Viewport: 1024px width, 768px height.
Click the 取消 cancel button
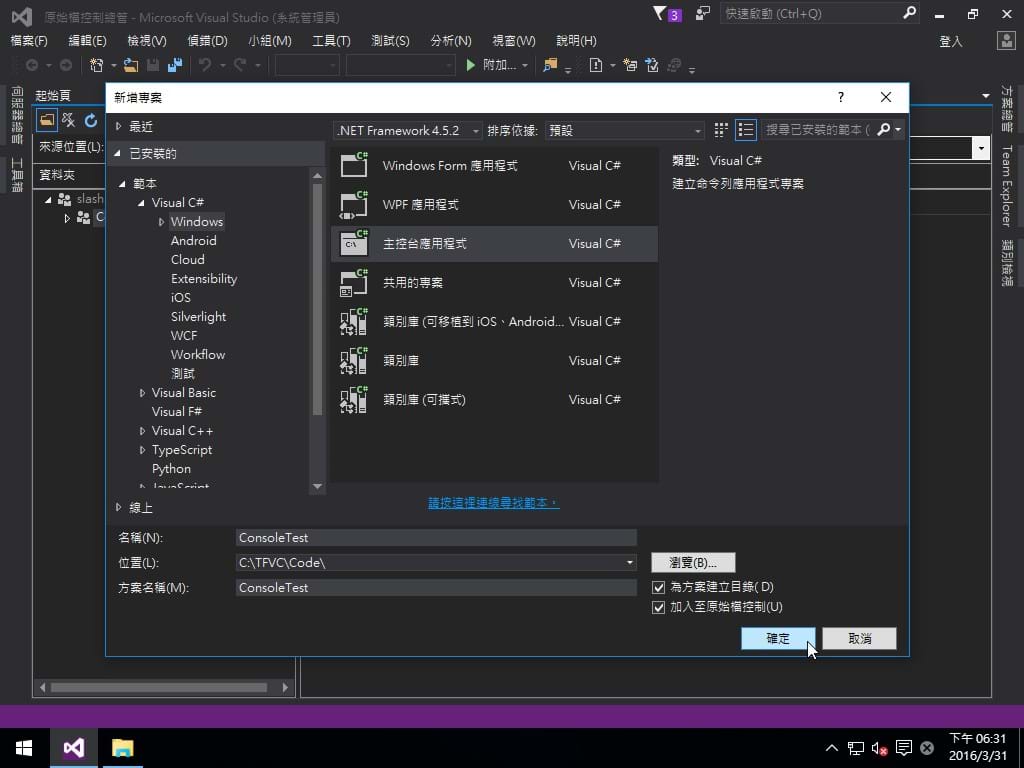click(859, 638)
